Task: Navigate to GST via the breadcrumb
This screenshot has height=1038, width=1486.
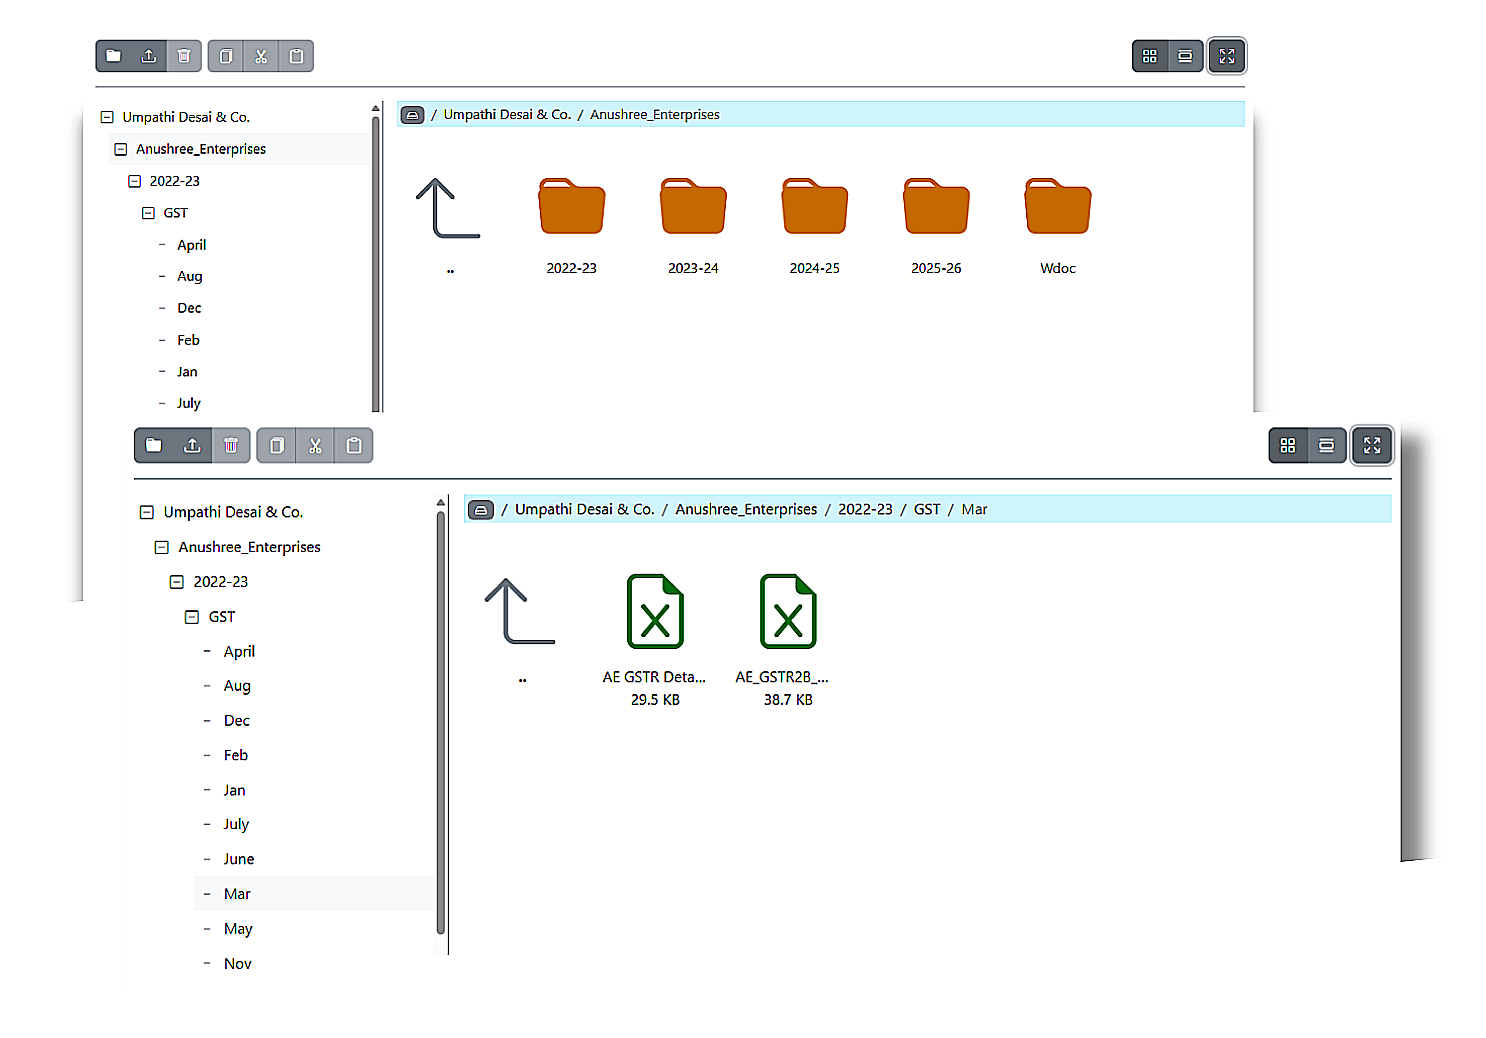Action: (x=927, y=509)
